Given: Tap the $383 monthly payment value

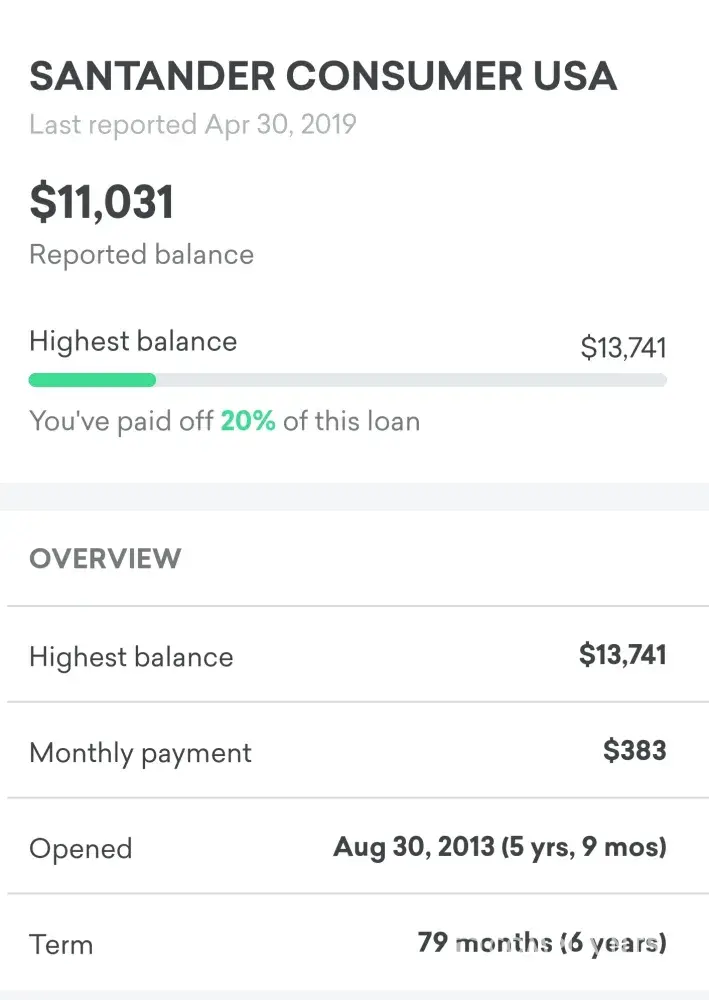Looking at the screenshot, I should tap(634, 751).
